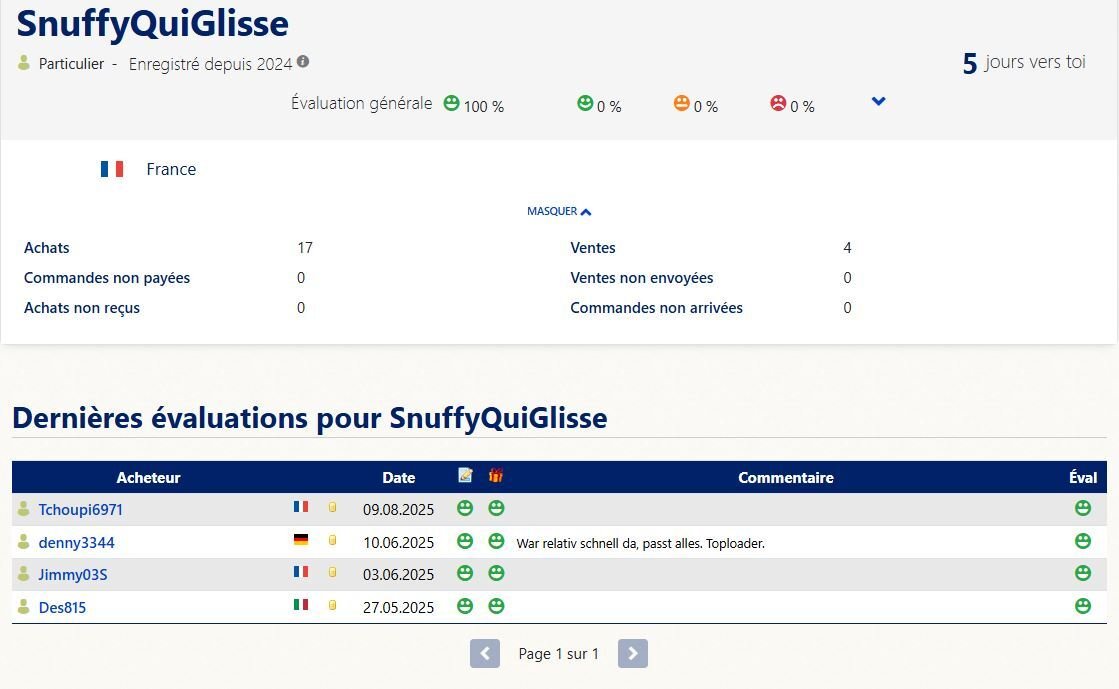Open the Jimmy03S buyer profile
The height and width of the screenshot is (689, 1119).
pyautogui.click(x=73, y=575)
